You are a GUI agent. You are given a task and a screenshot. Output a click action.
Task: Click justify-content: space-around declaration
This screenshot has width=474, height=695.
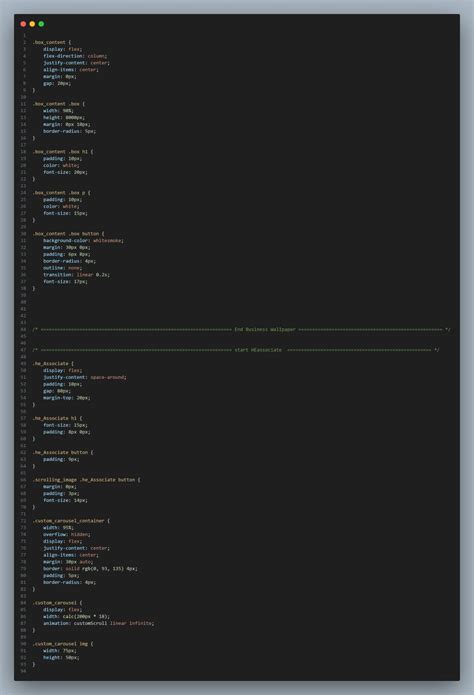(x=85, y=377)
